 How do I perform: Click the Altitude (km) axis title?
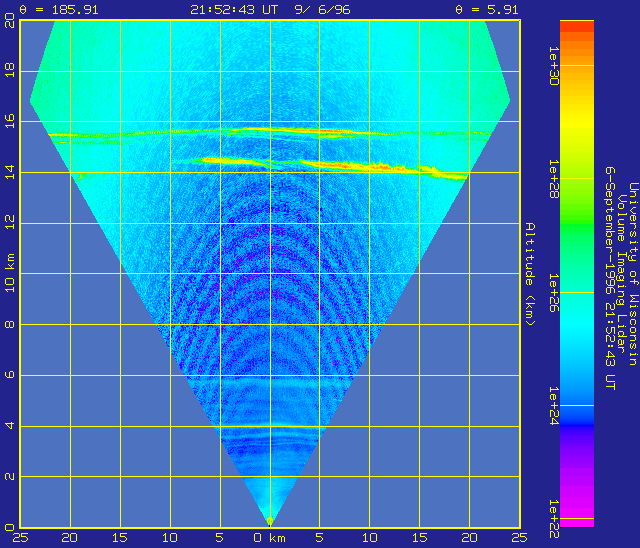coord(530,274)
